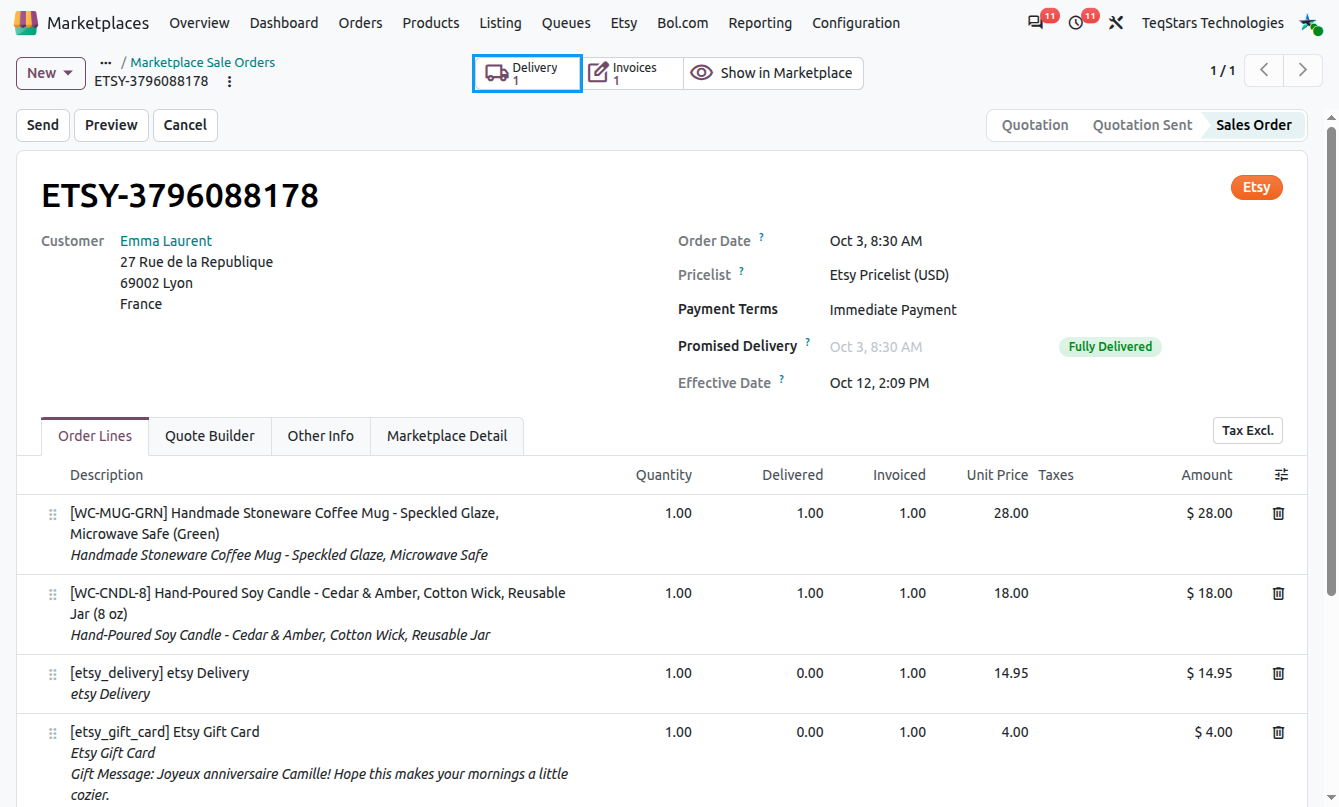Click the user avatar star icon
The image size is (1339, 807).
click(1310, 22)
